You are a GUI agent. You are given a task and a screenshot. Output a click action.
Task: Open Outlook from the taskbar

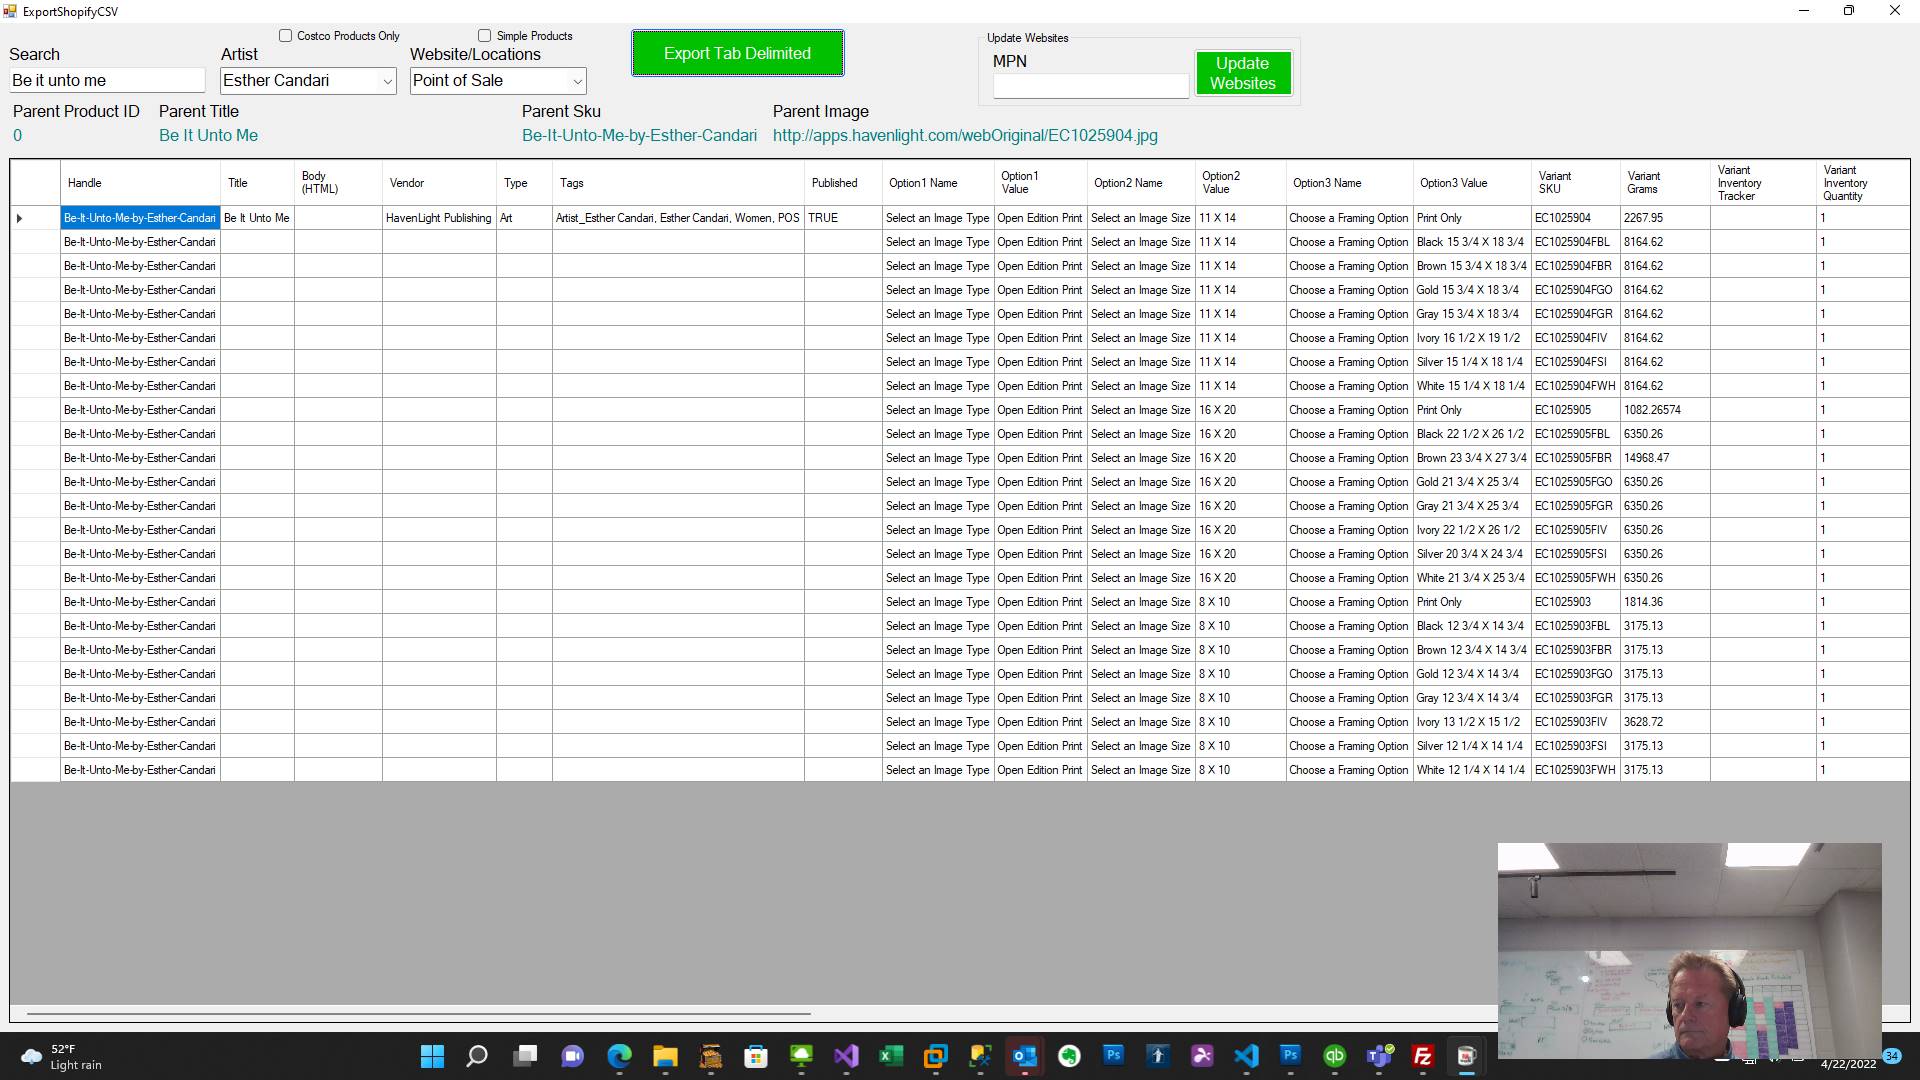pos(1024,1056)
